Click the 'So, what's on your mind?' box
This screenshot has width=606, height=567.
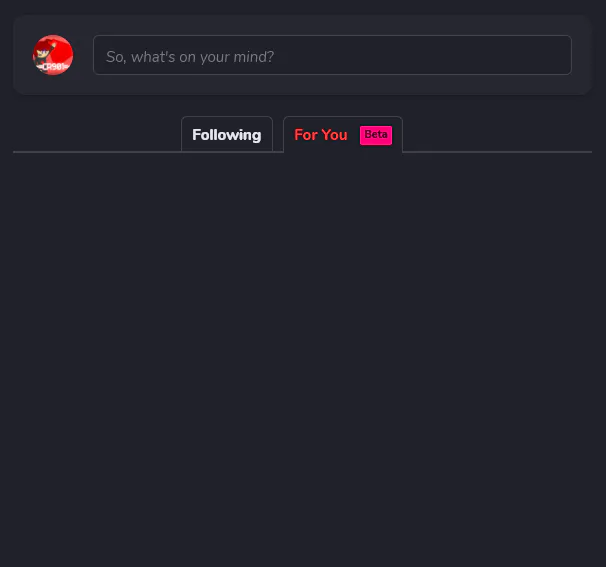click(332, 55)
